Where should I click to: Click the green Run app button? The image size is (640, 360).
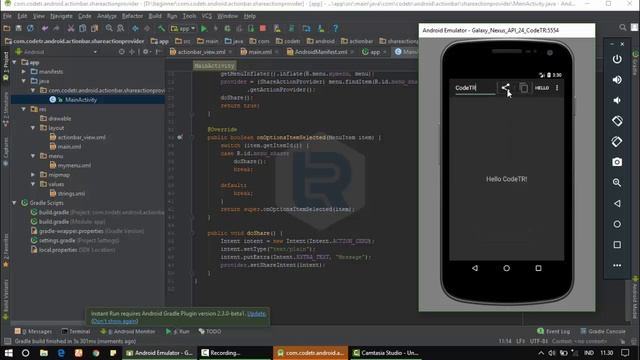[204, 29]
